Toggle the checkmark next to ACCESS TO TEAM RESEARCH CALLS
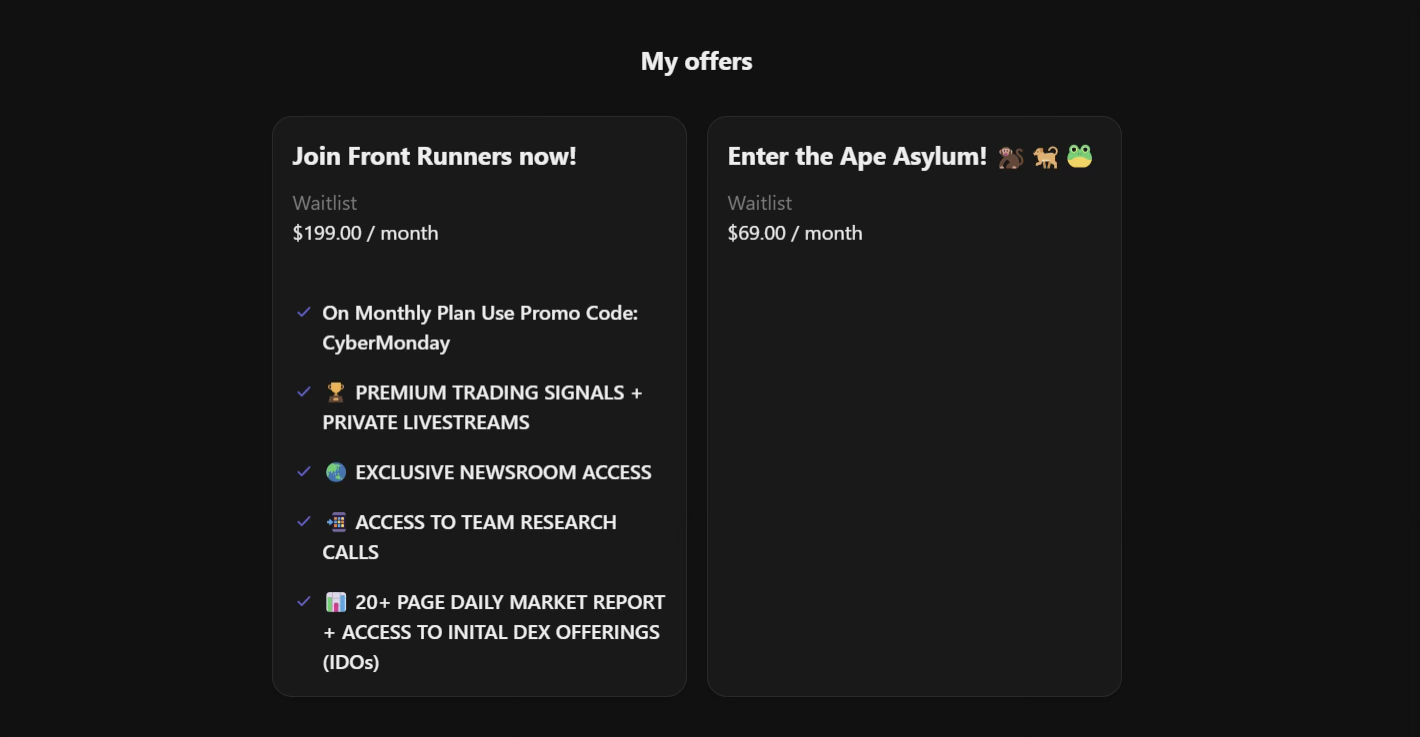Screen dimensions: 1420x737 pos(304,521)
